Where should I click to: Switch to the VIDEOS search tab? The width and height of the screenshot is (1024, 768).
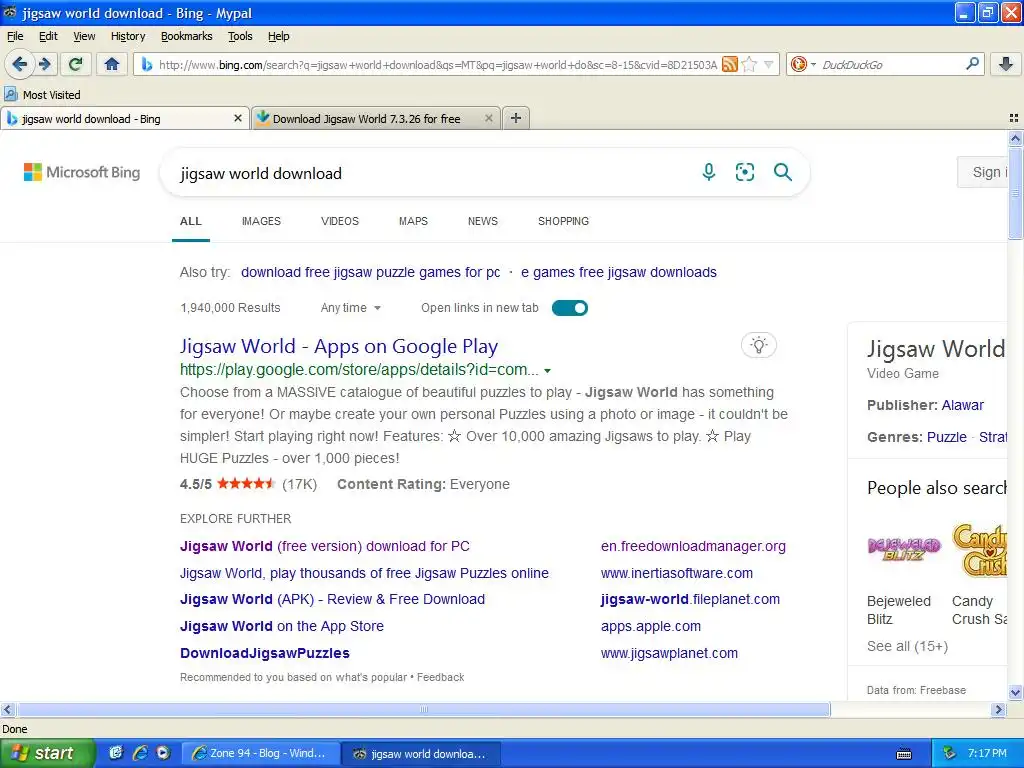click(x=340, y=221)
